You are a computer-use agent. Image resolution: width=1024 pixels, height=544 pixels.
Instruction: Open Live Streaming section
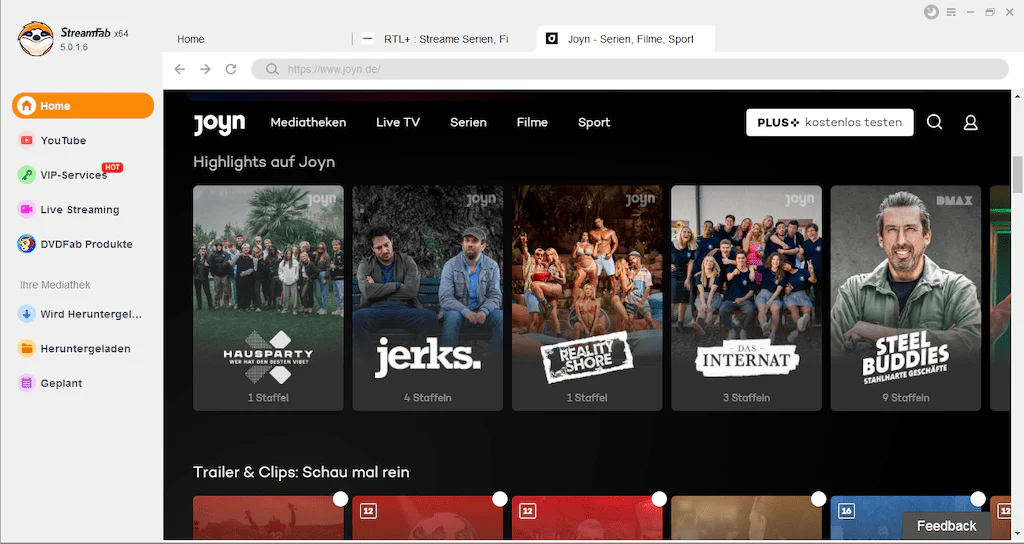pos(80,210)
